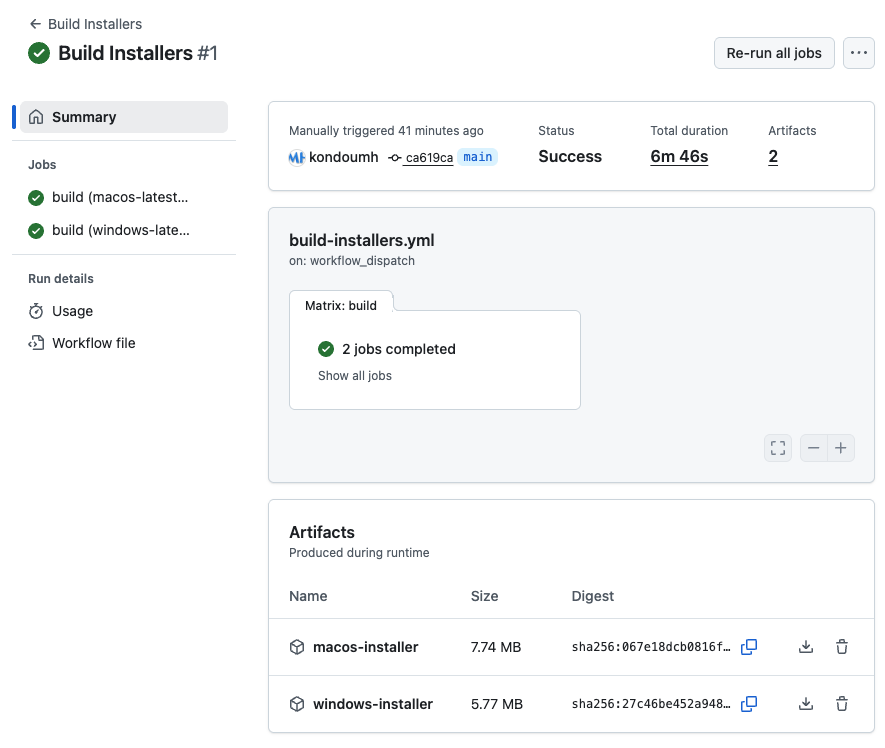Screen dimensions: 885x748
Task: Open the Workflow file page
Action: pyautogui.click(x=93, y=343)
